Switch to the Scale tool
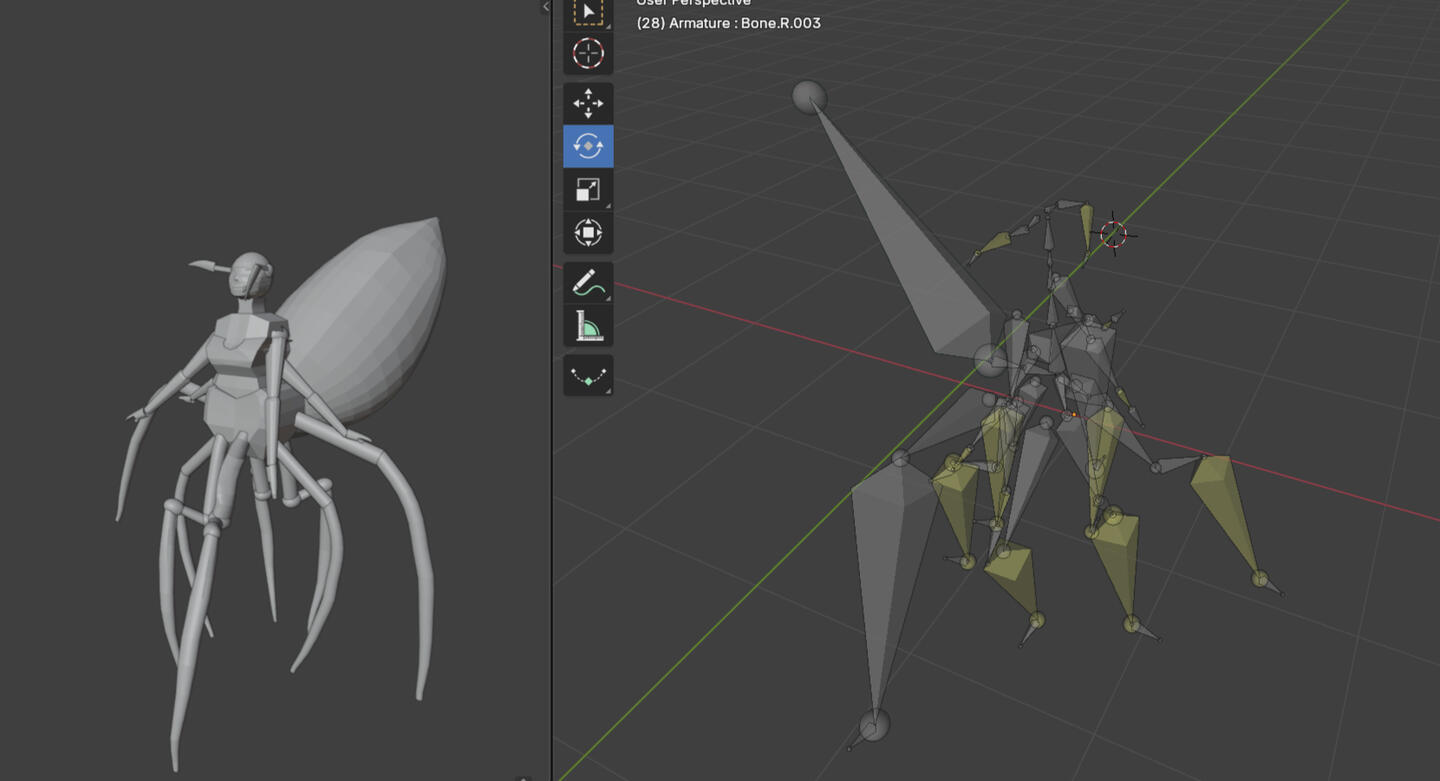 click(588, 189)
